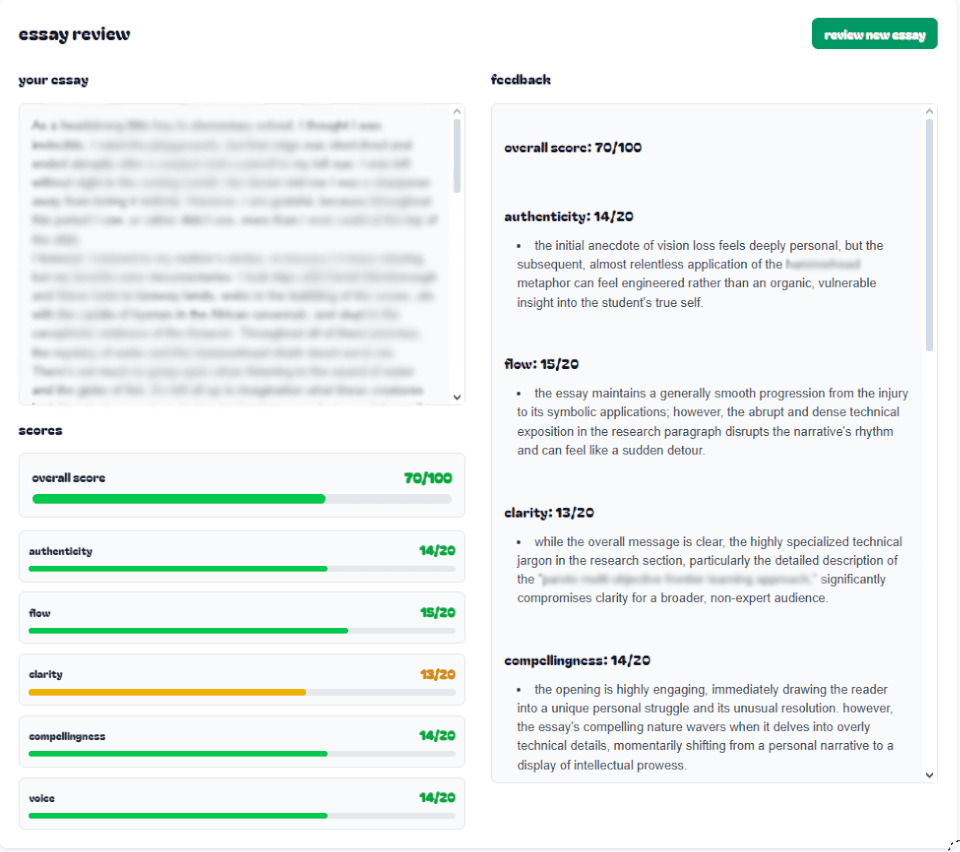Click the 'clarity: 13/20' feedback heading
This screenshot has height=852, width=960.
click(x=549, y=513)
